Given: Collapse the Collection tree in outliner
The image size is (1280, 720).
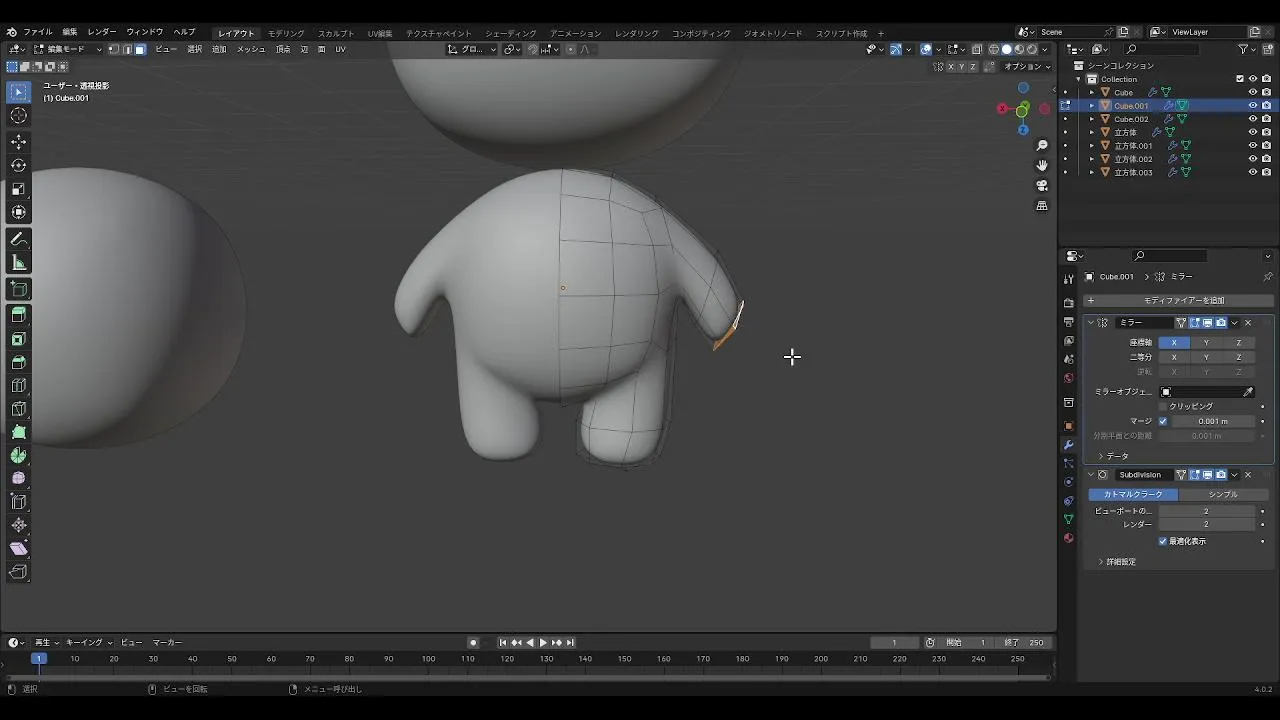Looking at the screenshot, I should pos(1078,79).
